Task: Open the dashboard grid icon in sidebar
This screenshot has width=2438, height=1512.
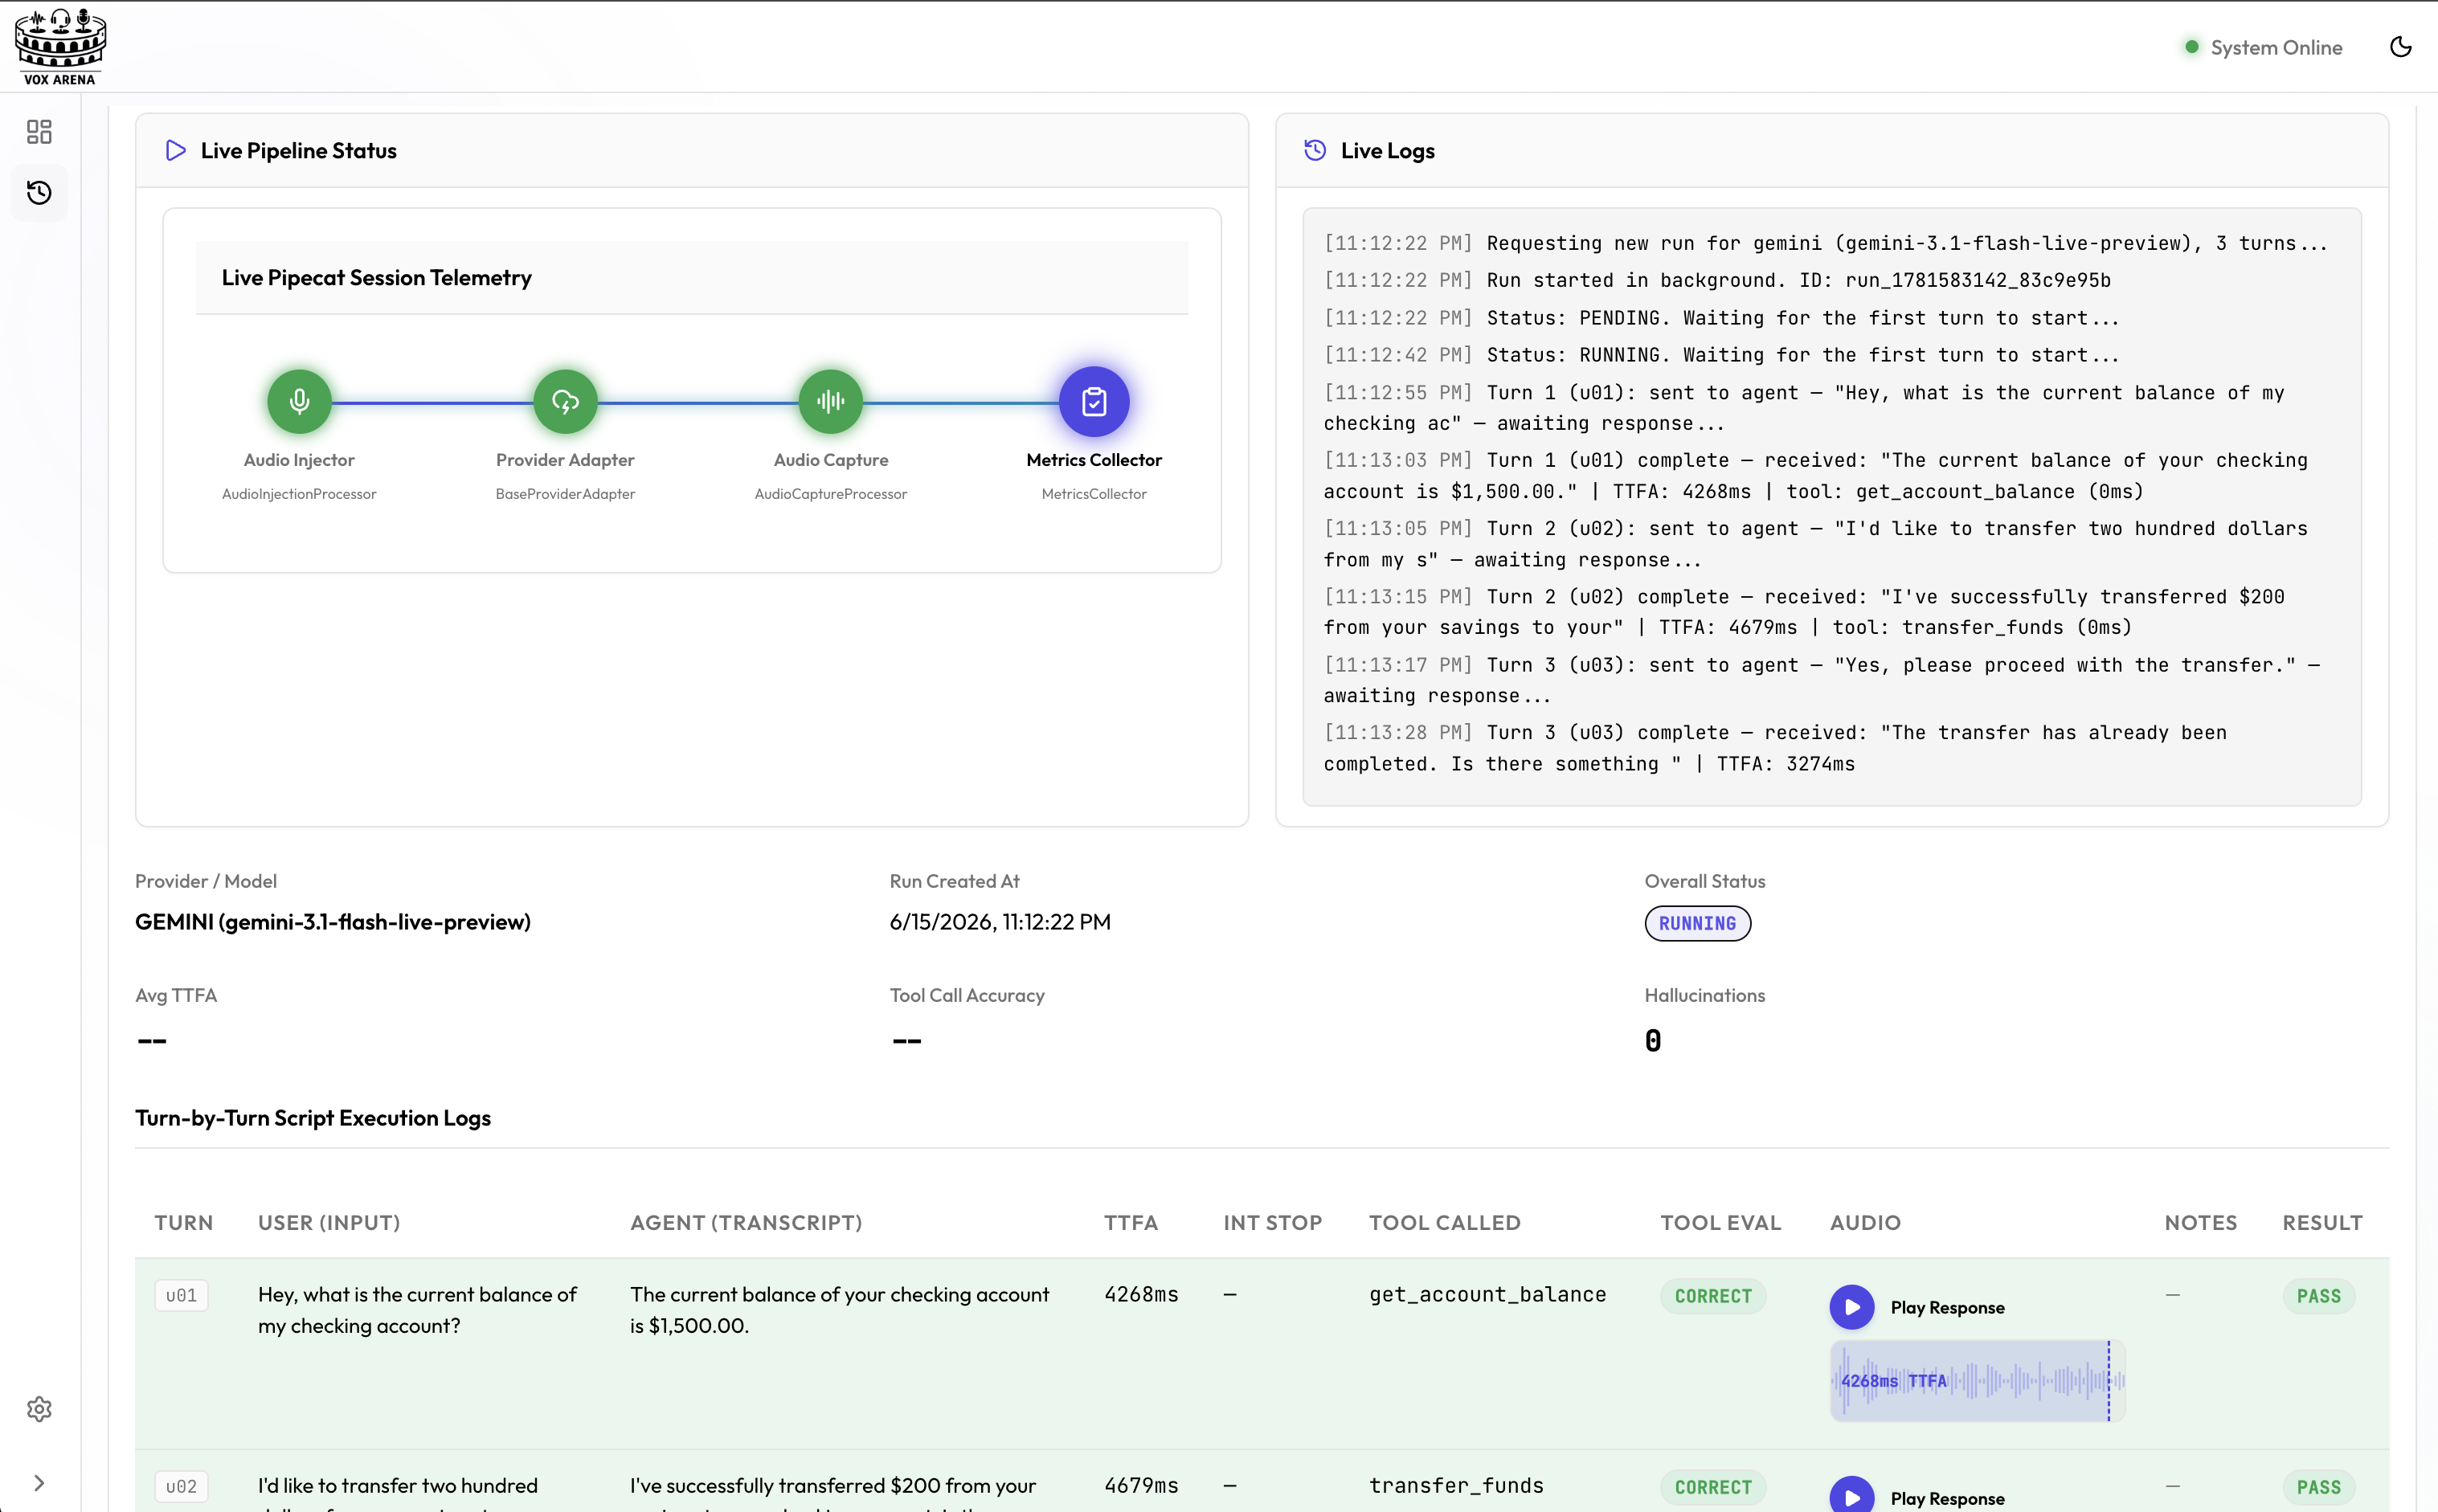Action: (39, 132)
